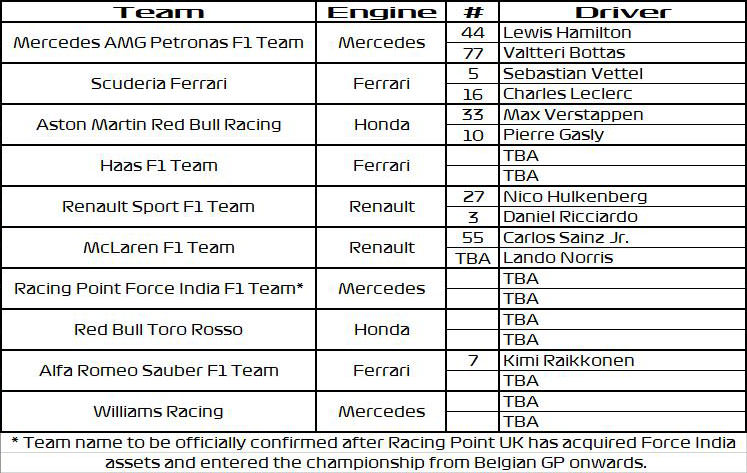Click the # number column header
747x473 pixels.
coord(473,11)
